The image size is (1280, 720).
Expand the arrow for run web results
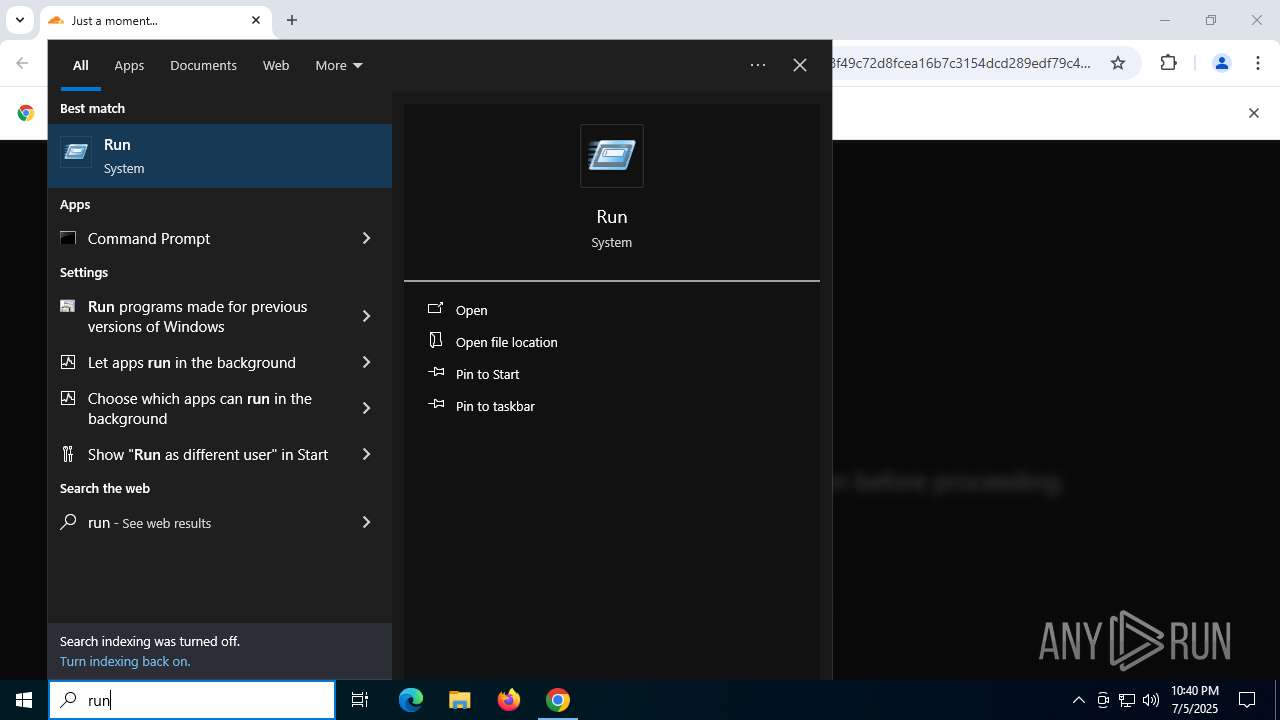366,522
